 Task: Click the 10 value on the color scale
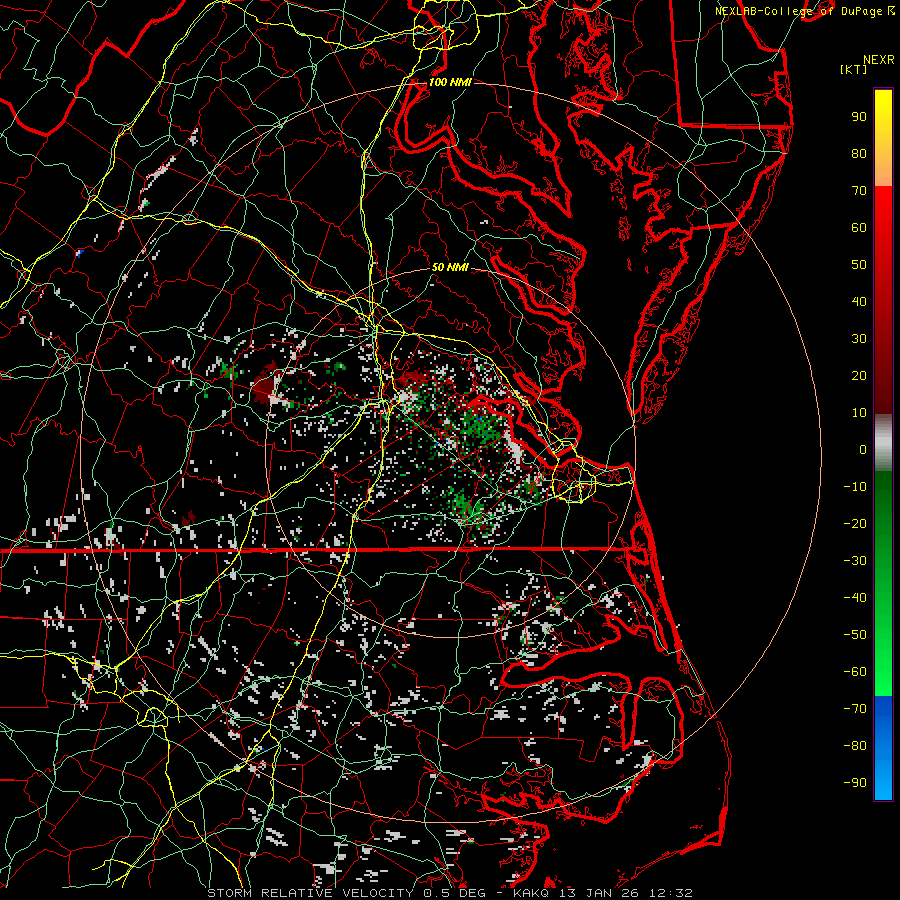pos(859,413)
